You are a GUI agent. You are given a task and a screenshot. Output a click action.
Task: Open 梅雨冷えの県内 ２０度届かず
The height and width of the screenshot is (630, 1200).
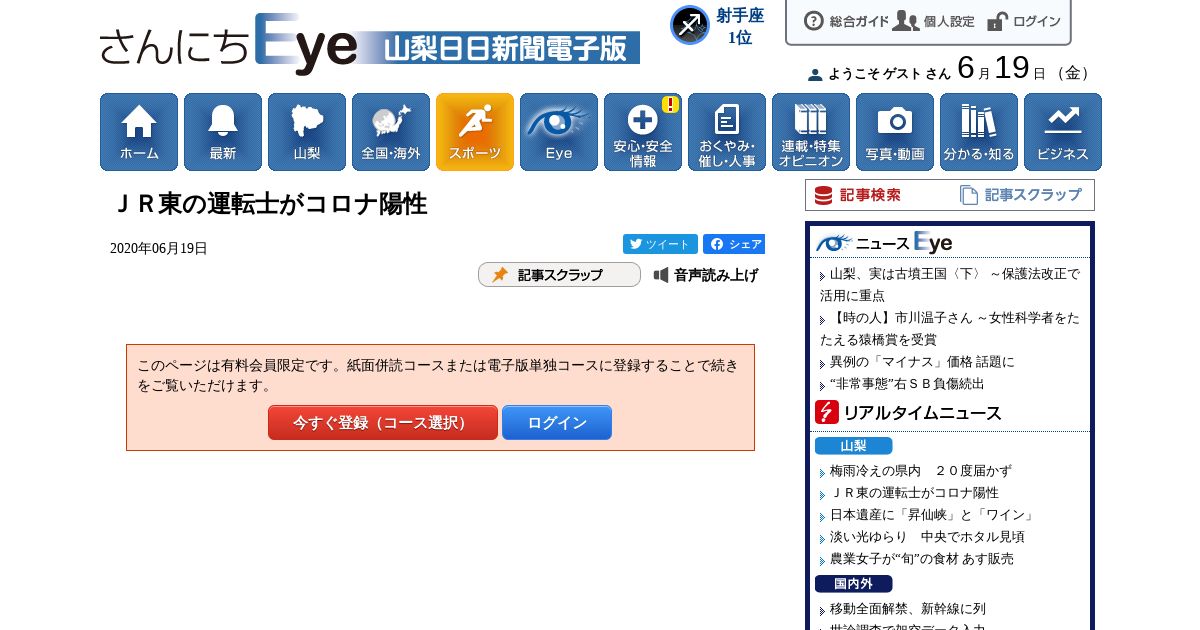pyautogui.click(x=921, y=471)
